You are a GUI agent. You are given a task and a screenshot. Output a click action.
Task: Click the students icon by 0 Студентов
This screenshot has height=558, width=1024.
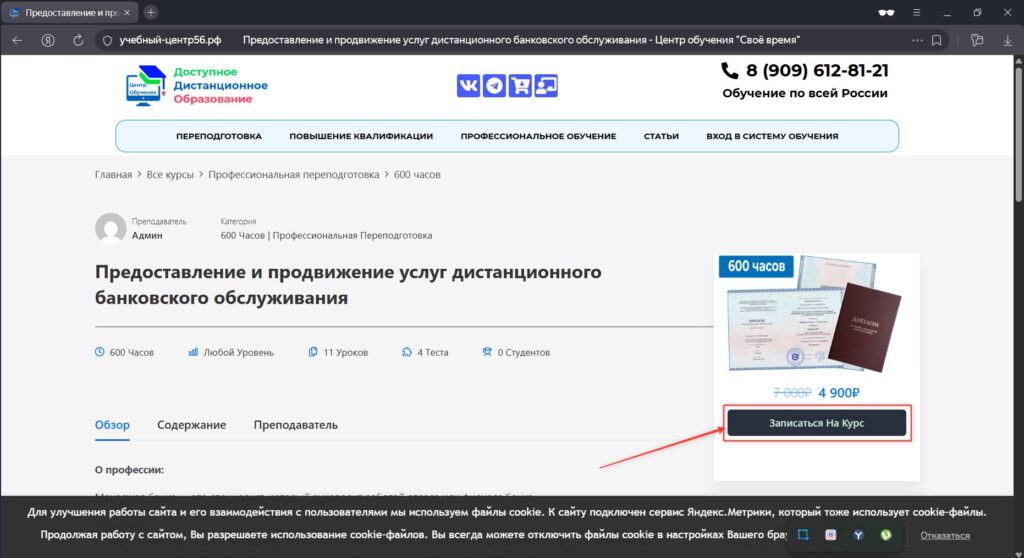coord(487,352)
